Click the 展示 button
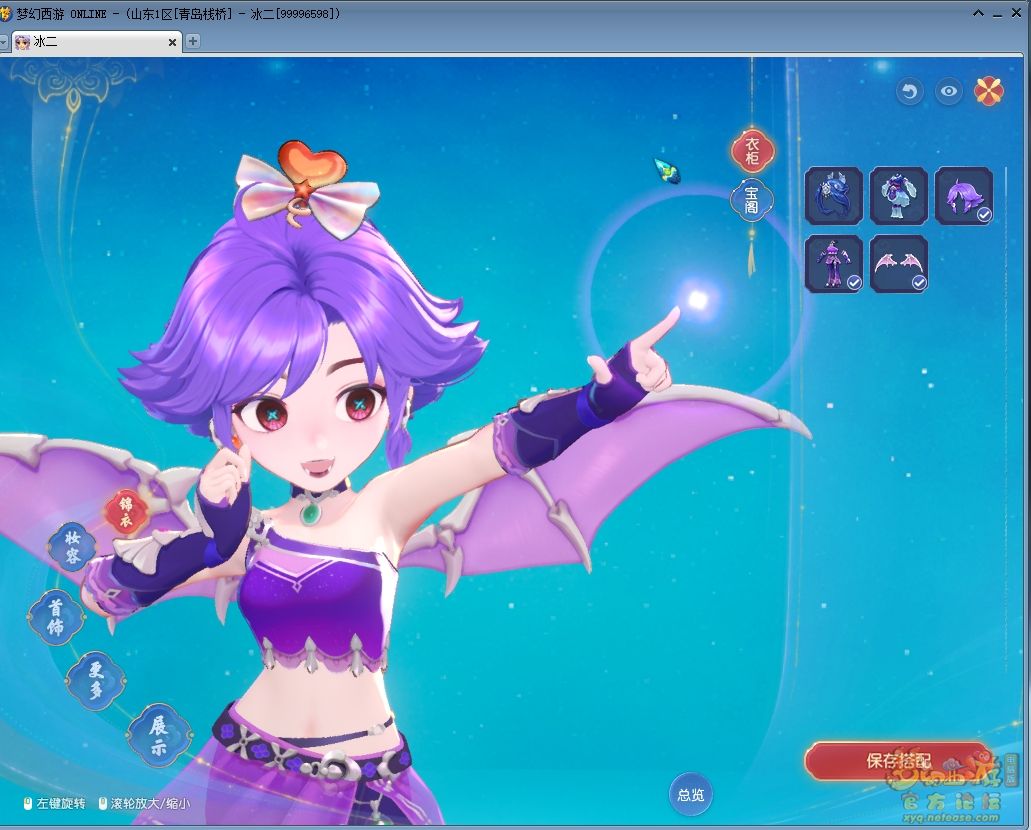 pyautogui.click(x=158, y=736)
